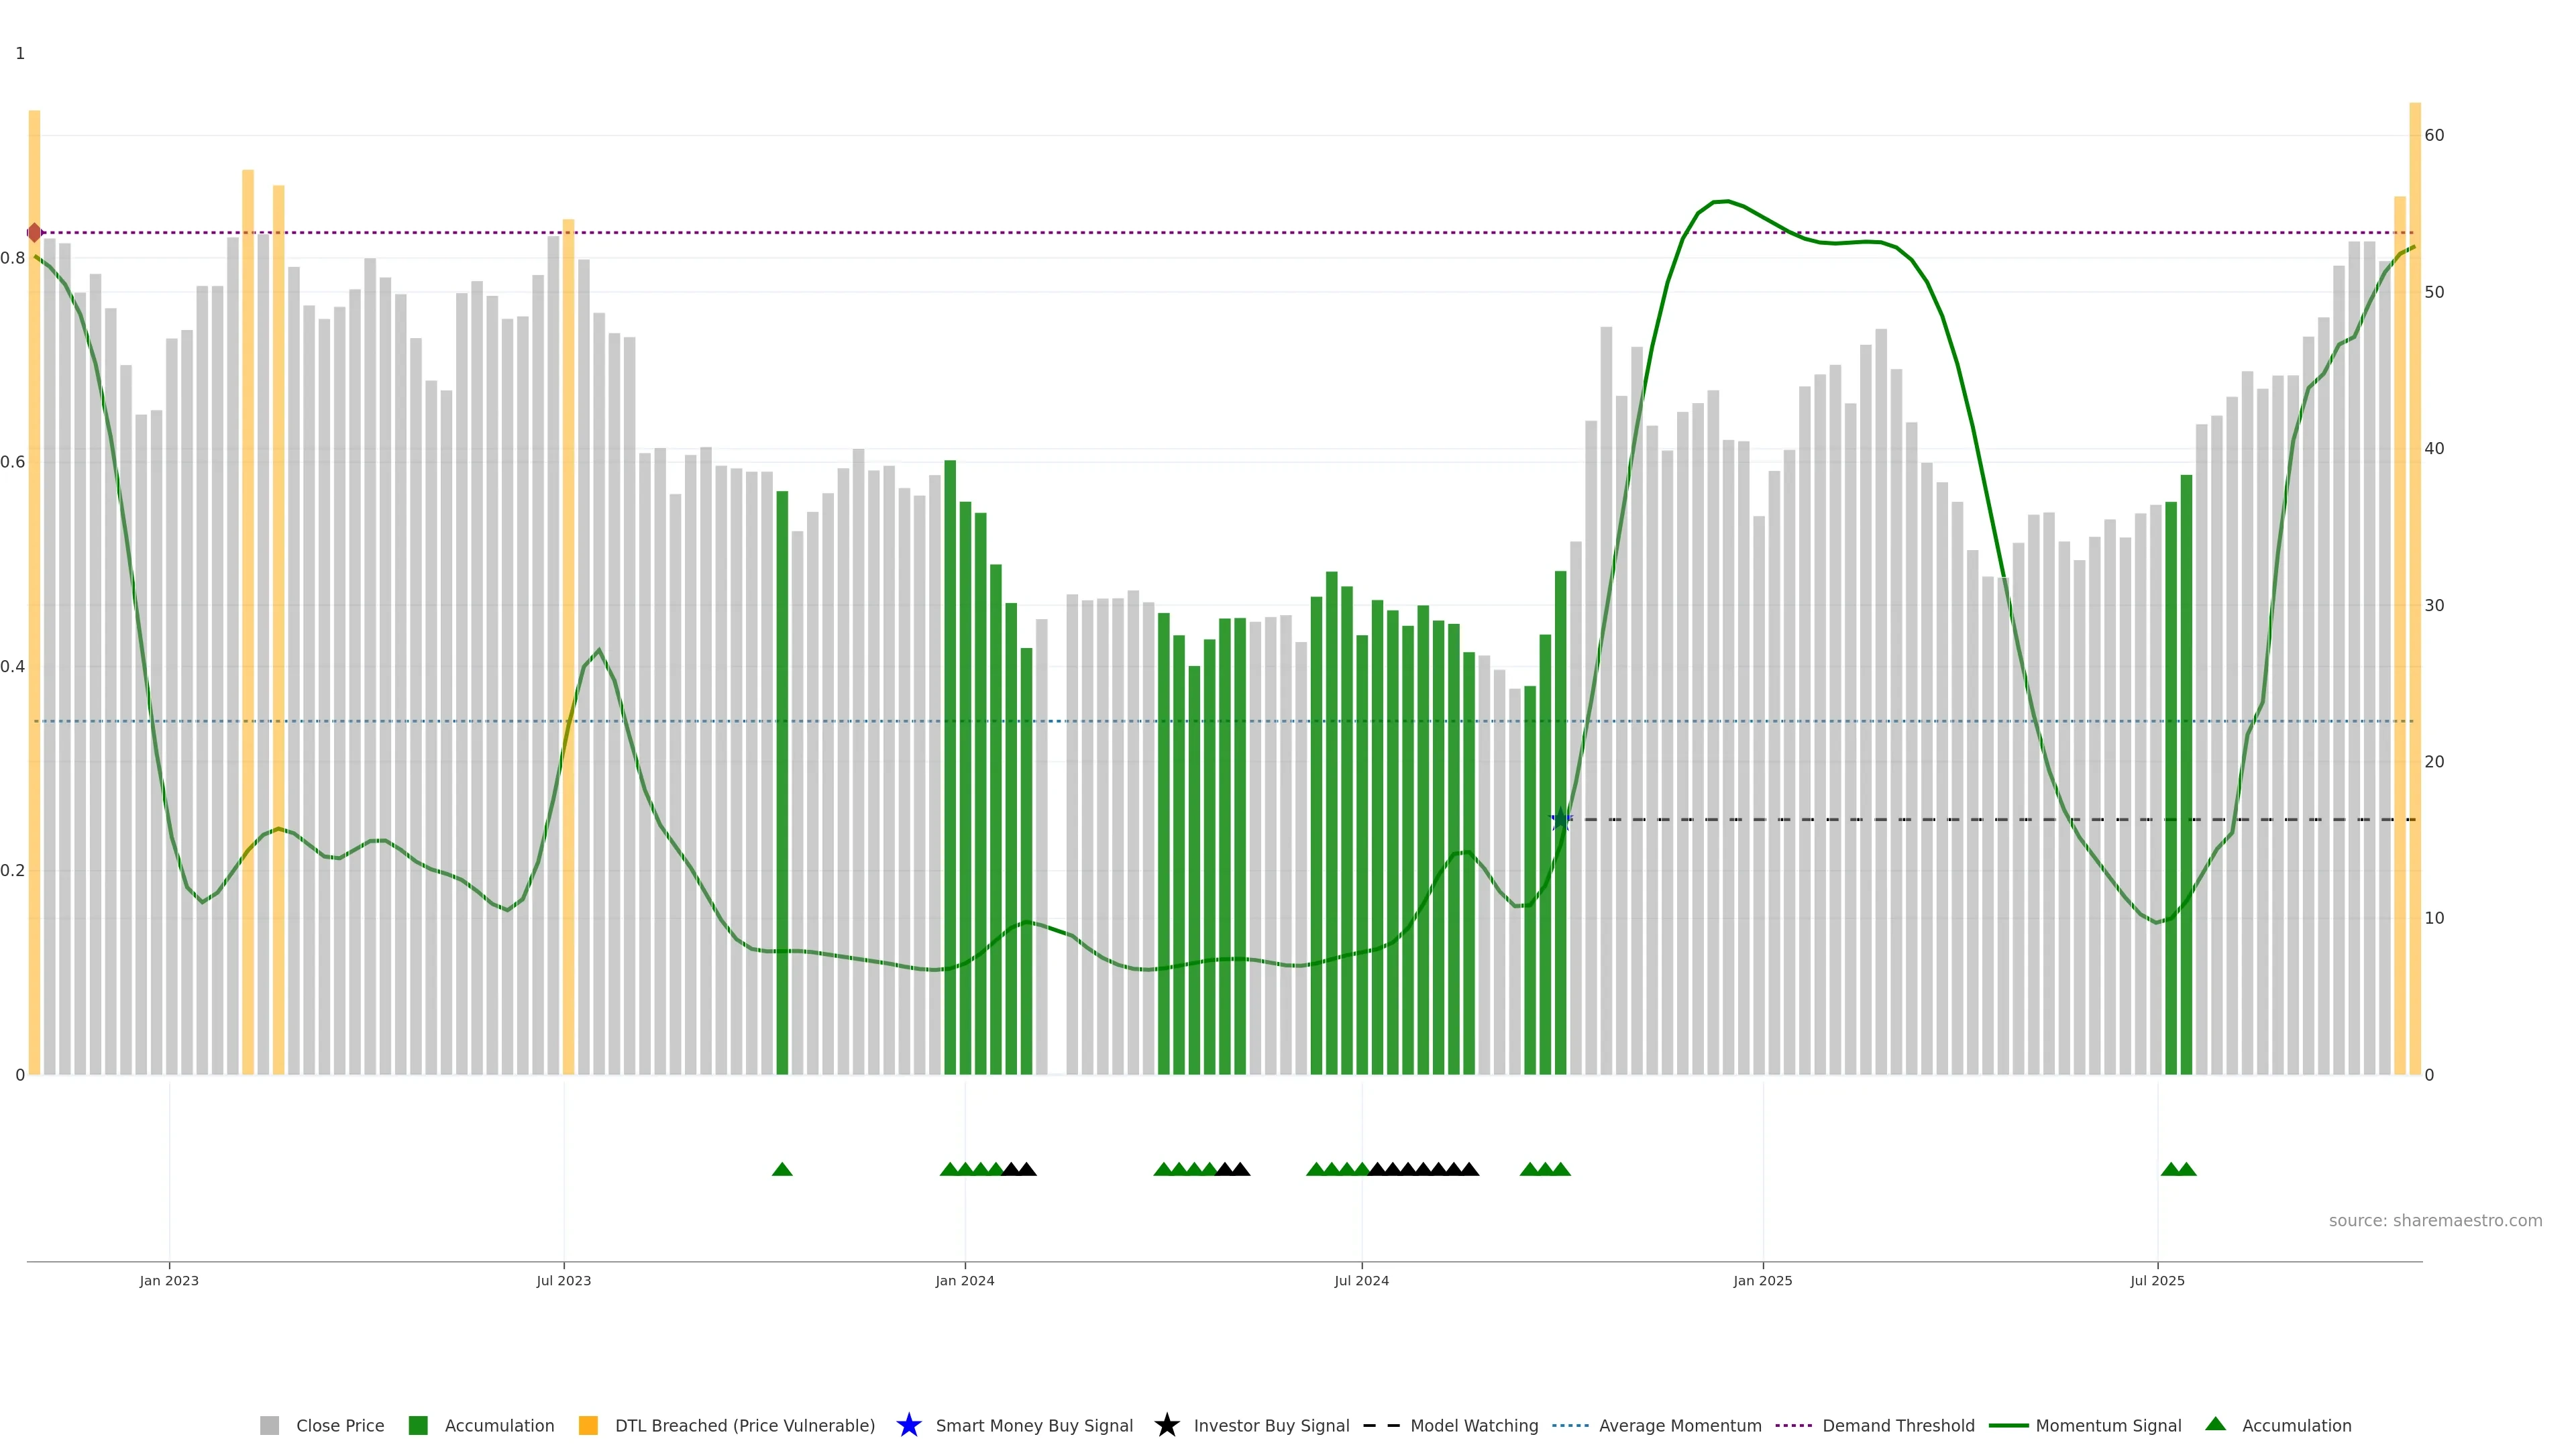Viewport: 2576px width, 1449px height.
Task: Click the lone green accumulation triangle before Jan 2024
Action: pyautogui.click(x=782, y=1169)
